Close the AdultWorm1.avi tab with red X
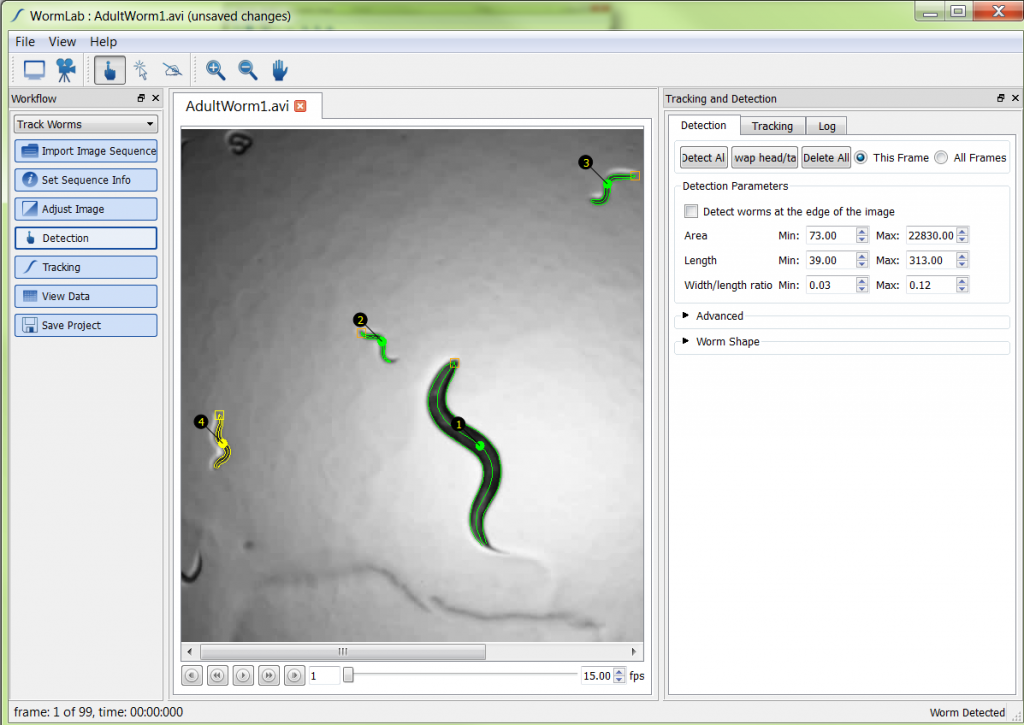Image resolution: width=1024 pixels, height=725 pixels. [x=300, y=106]
